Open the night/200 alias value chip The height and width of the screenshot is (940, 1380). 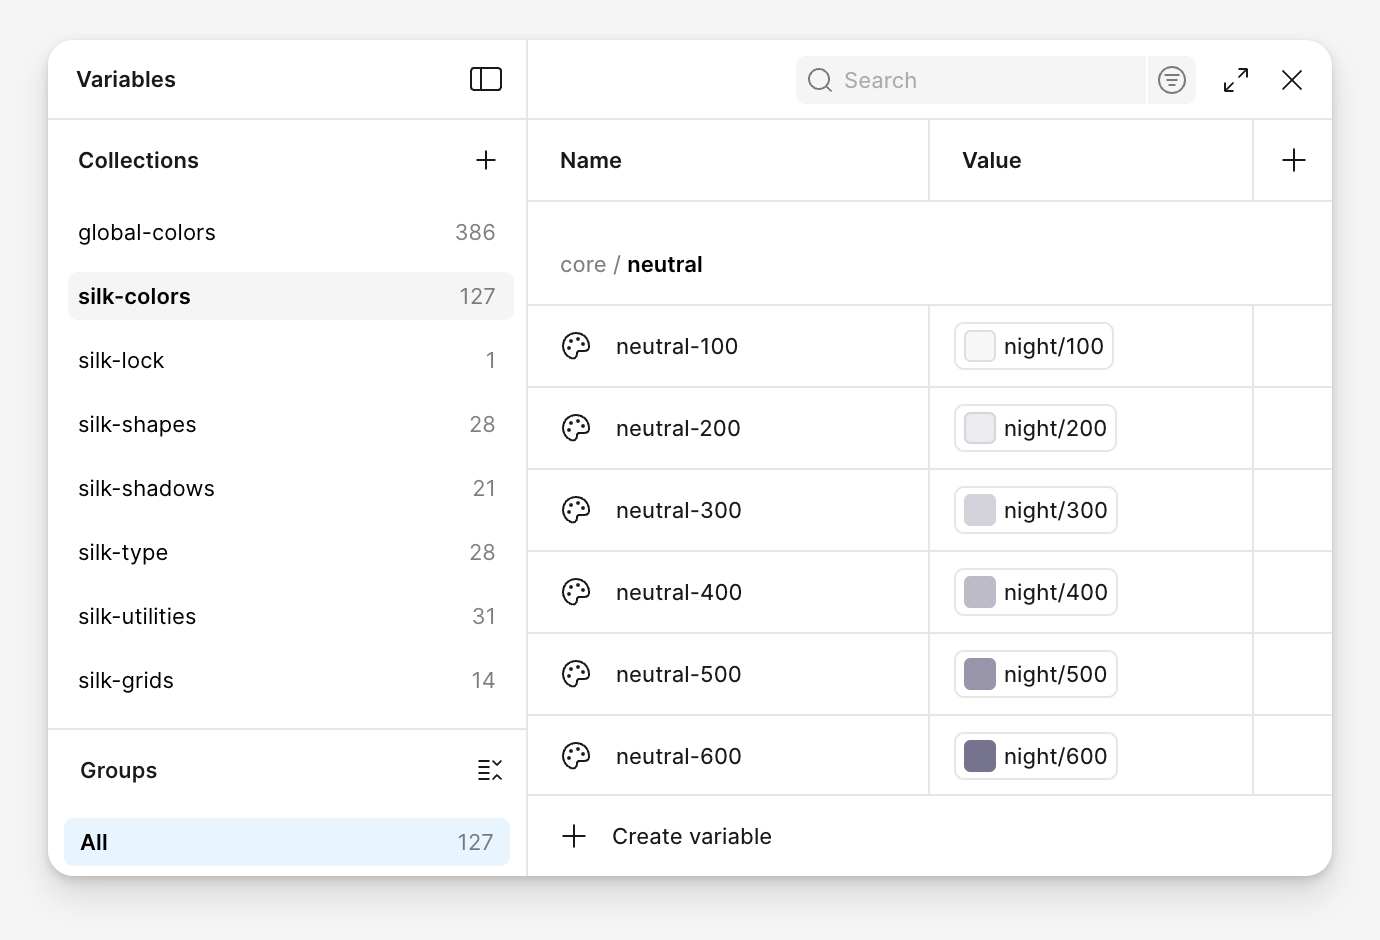(x=1035, y=428)
